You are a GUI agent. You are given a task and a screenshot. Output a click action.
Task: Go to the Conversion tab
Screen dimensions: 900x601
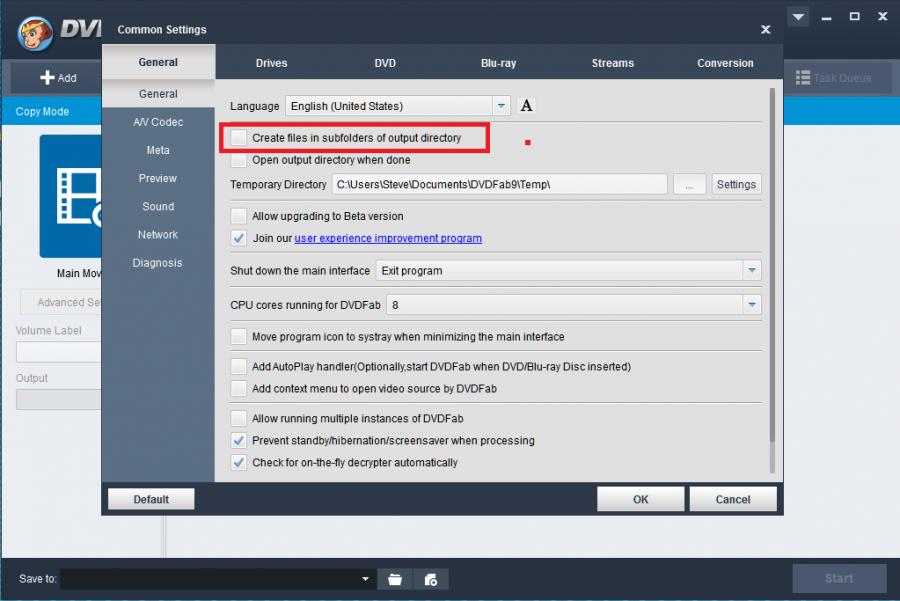[725, 63]
